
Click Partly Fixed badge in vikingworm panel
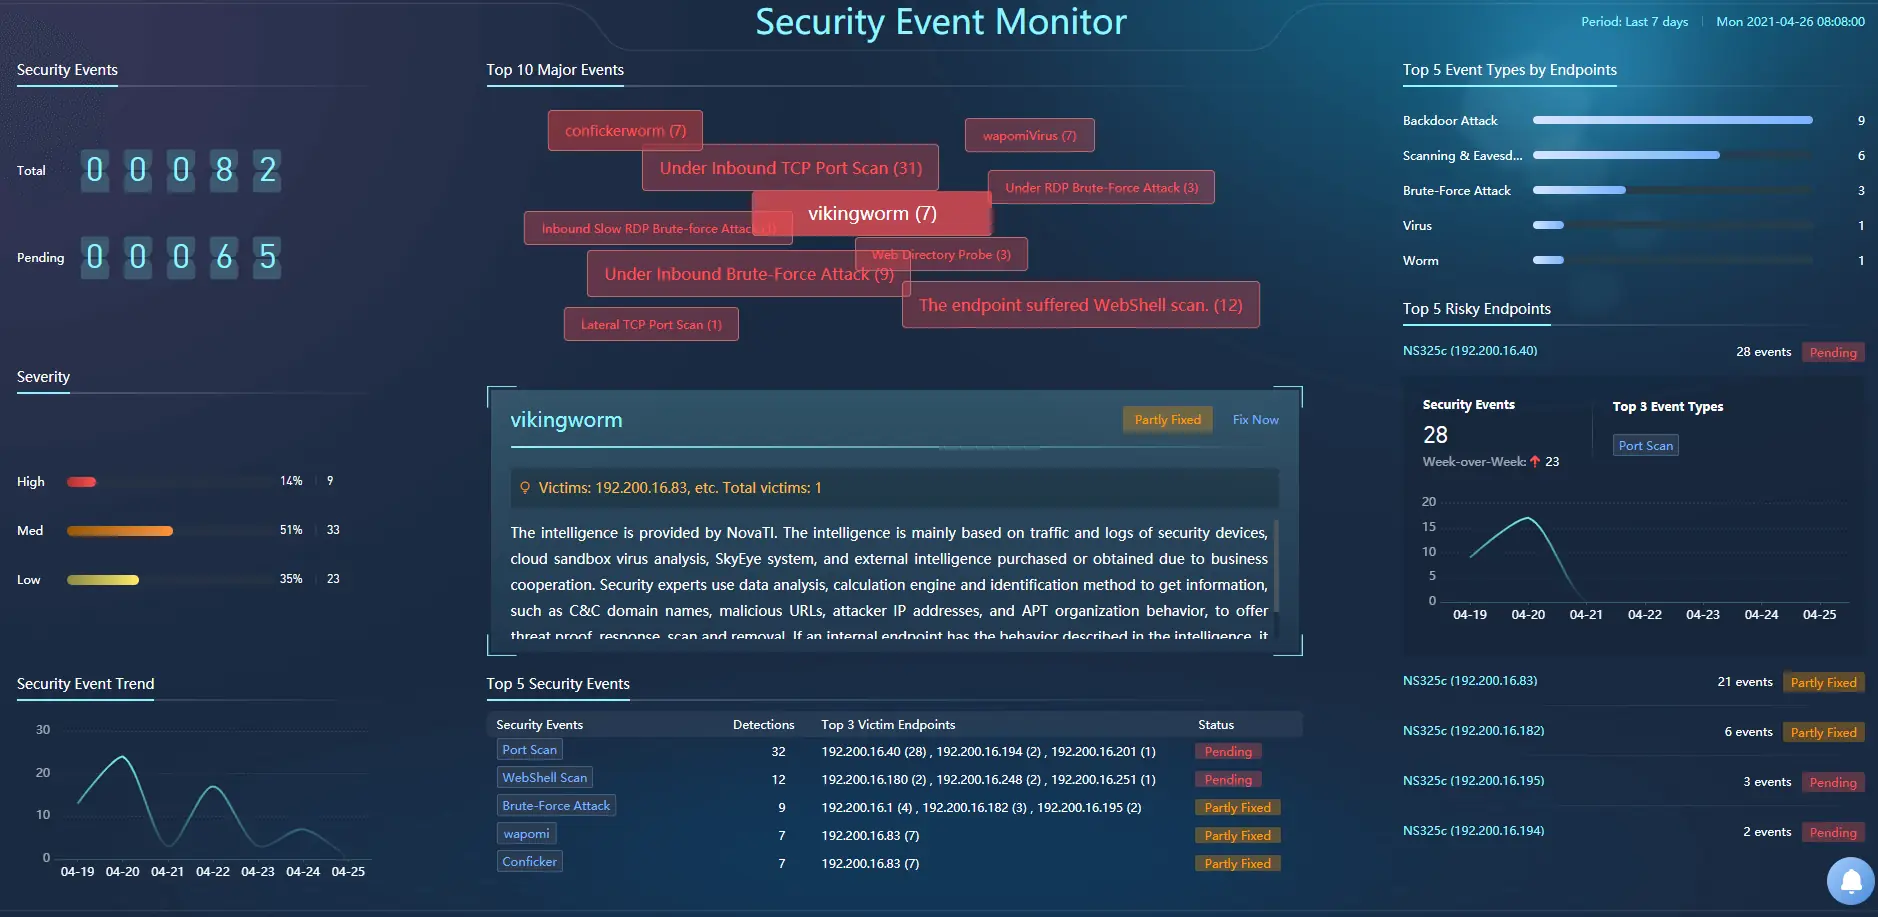[1167, 420]
